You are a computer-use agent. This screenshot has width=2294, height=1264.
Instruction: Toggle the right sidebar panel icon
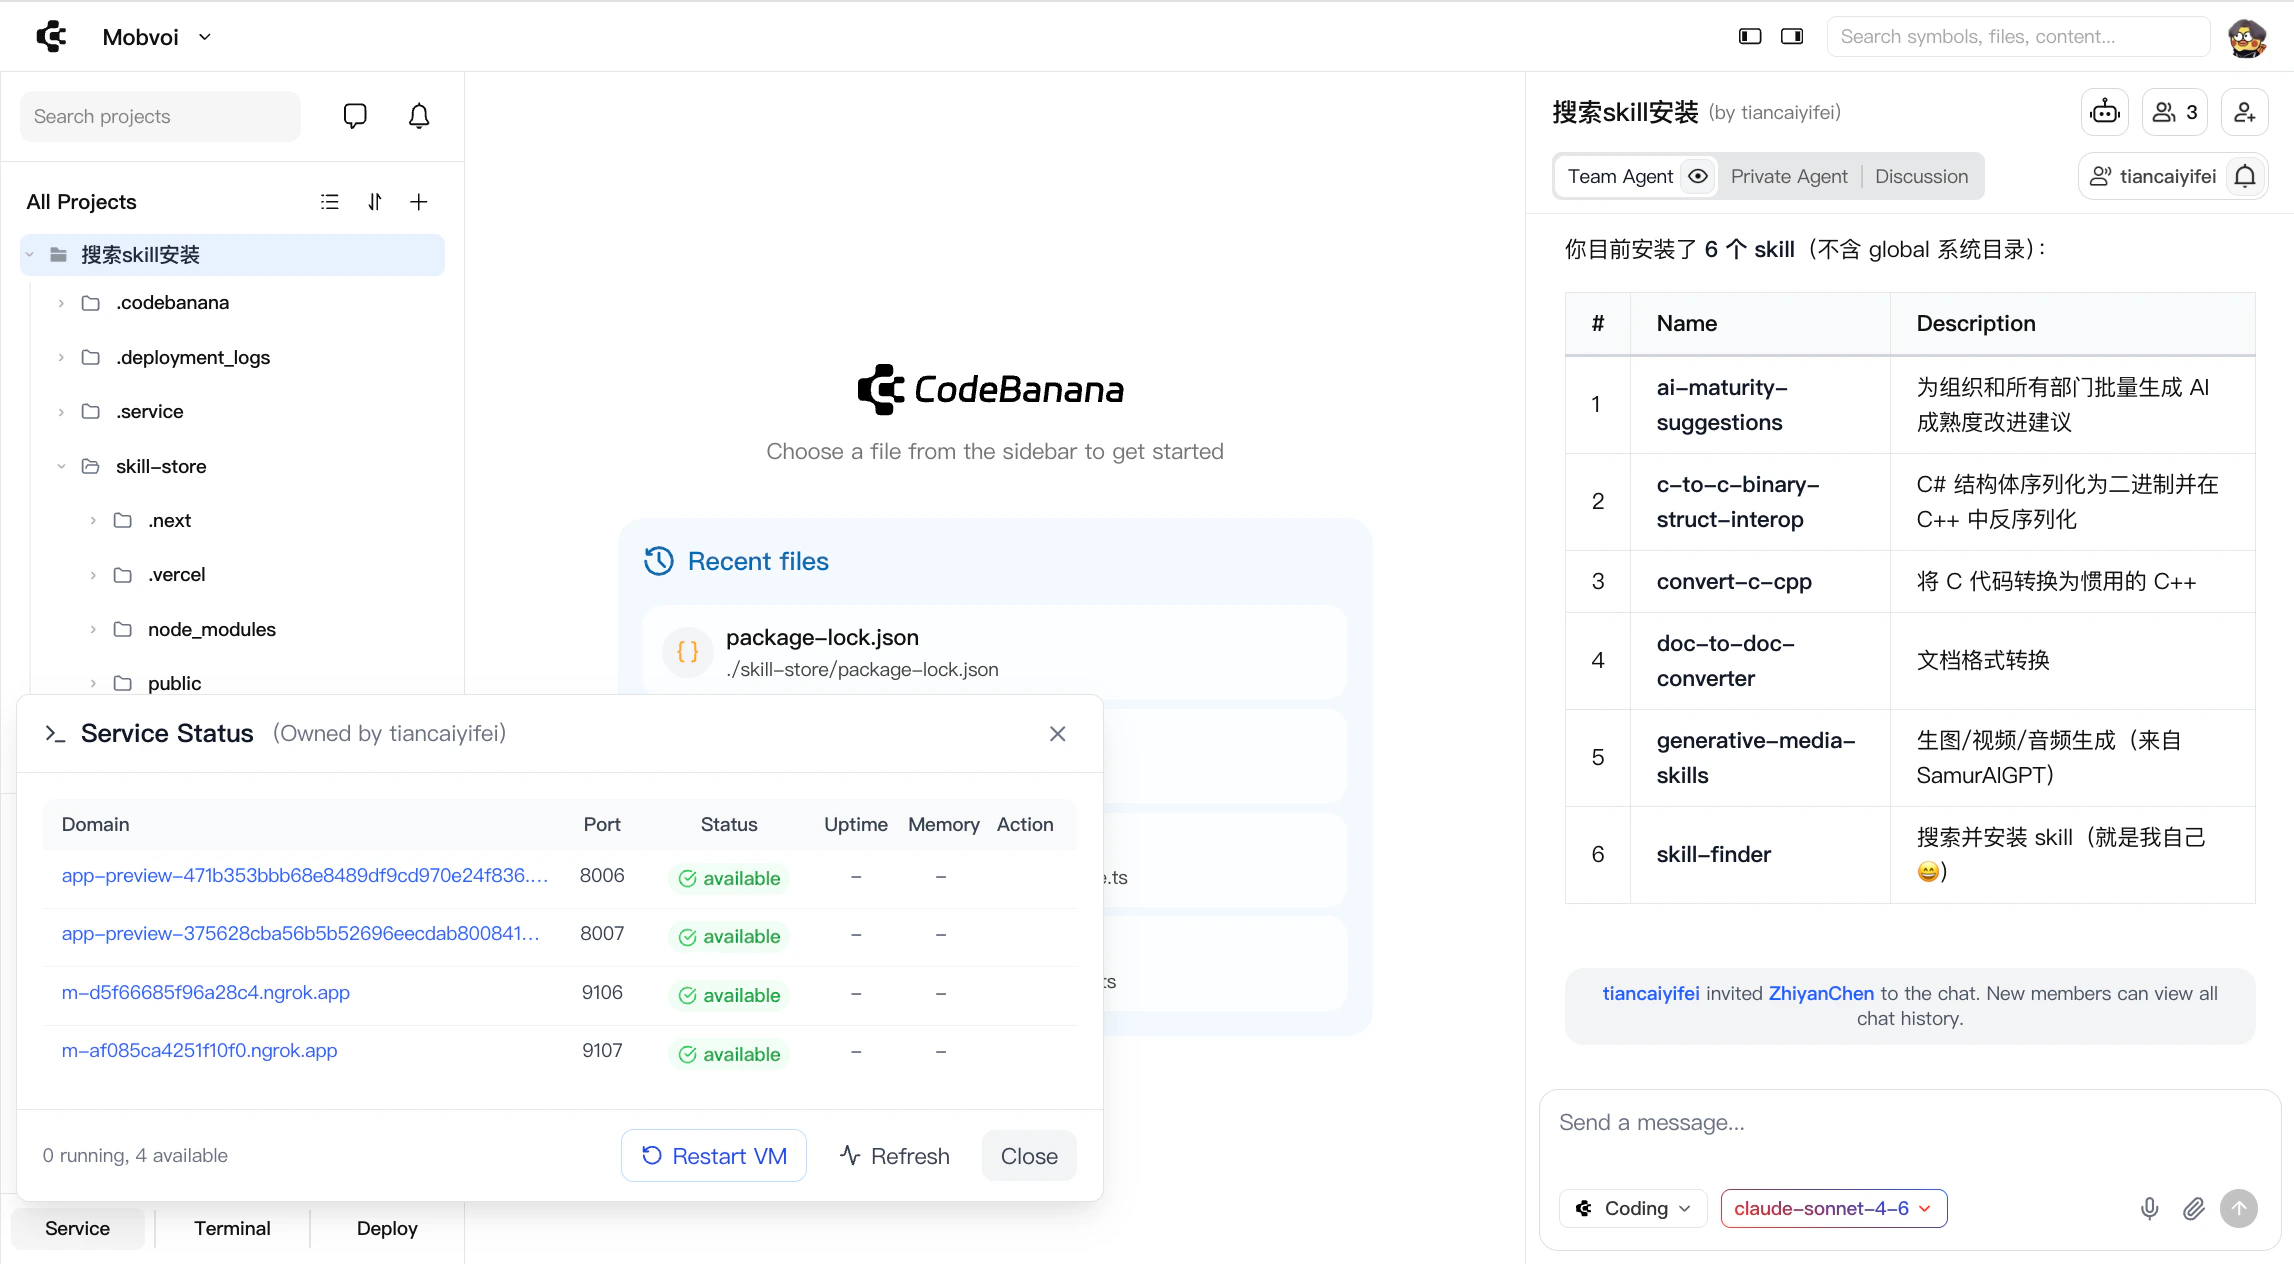pos(1792,37)
